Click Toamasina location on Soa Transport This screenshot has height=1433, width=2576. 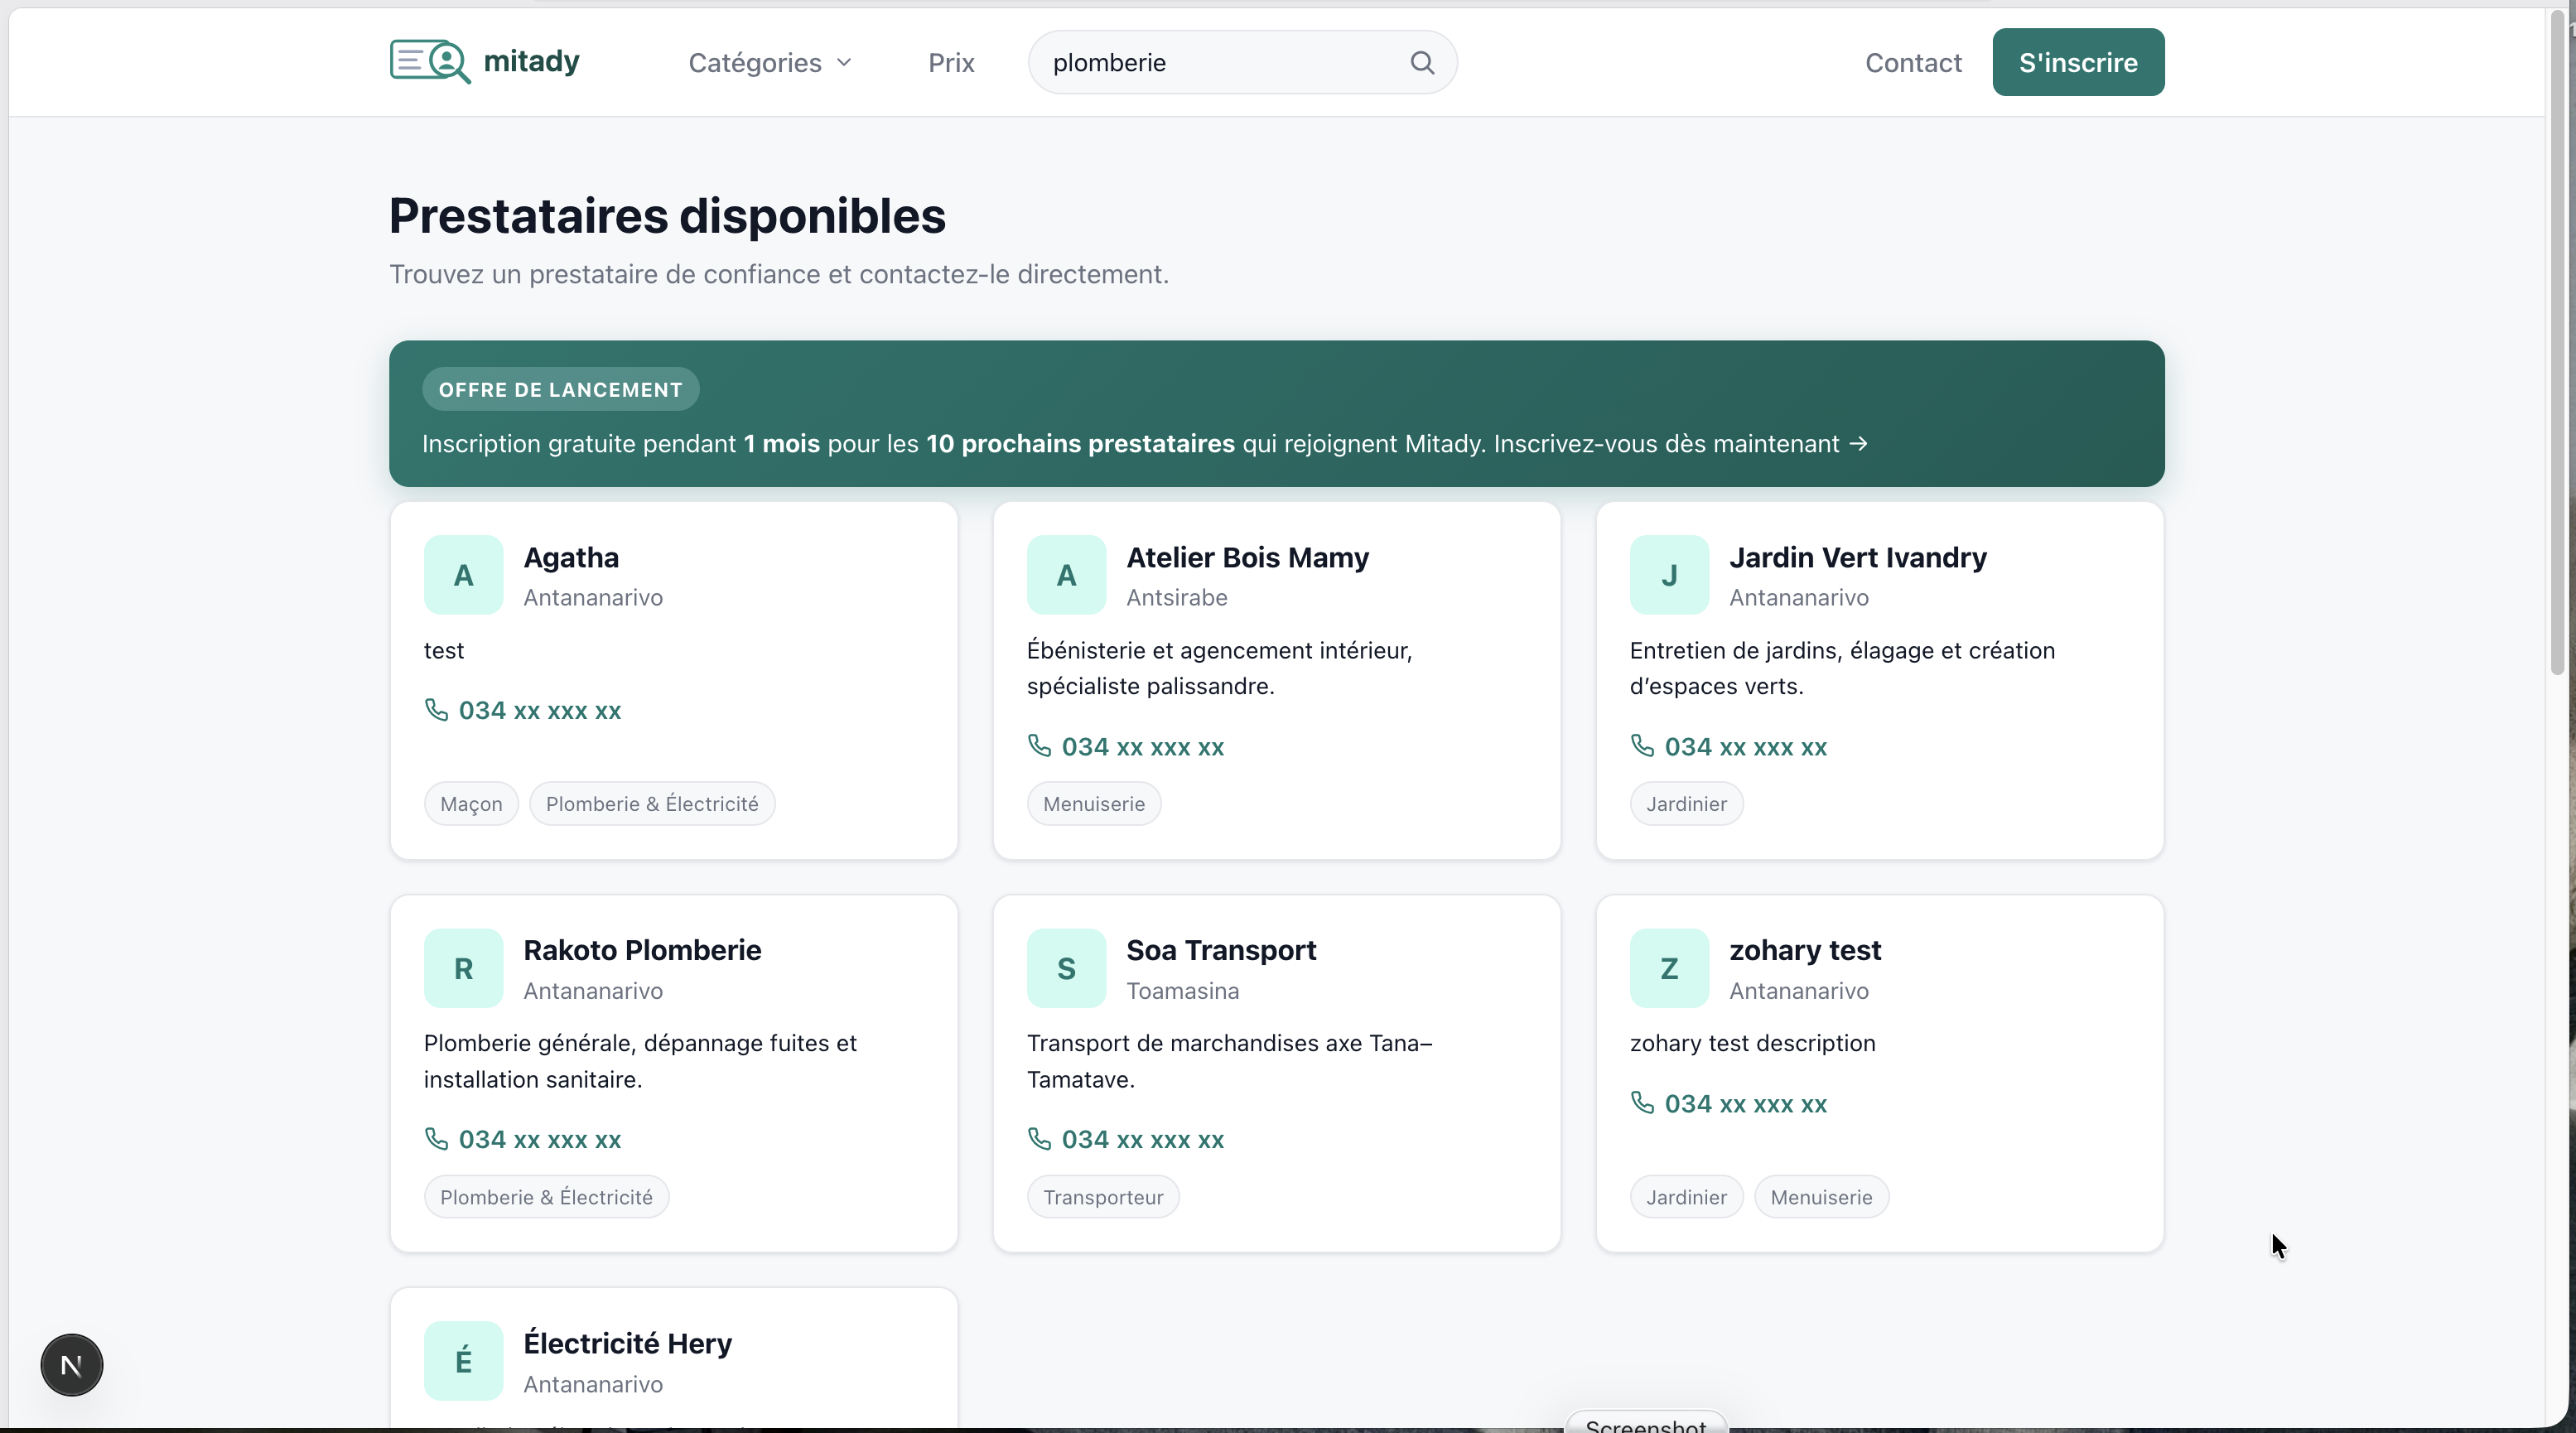pos(1182,991)
